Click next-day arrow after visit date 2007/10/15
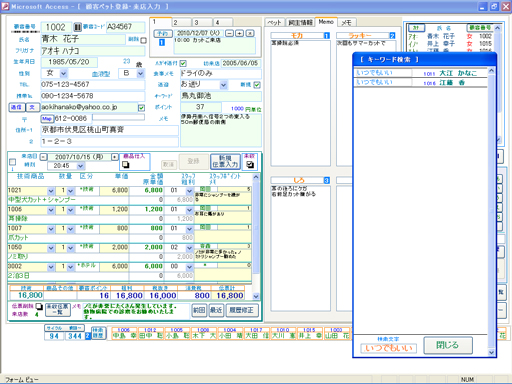The width and height of the screenshot is (512, 384). [114, 157]
